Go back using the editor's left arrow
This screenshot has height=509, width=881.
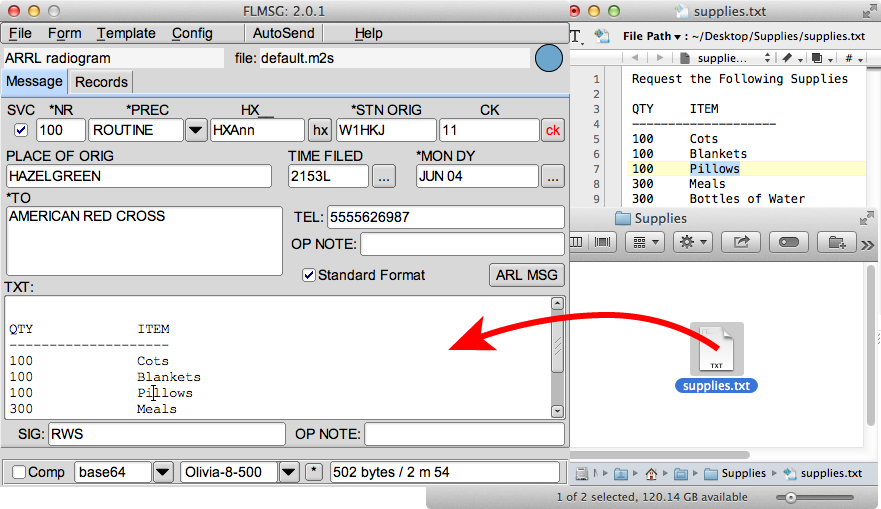click(x=635, y=57)
